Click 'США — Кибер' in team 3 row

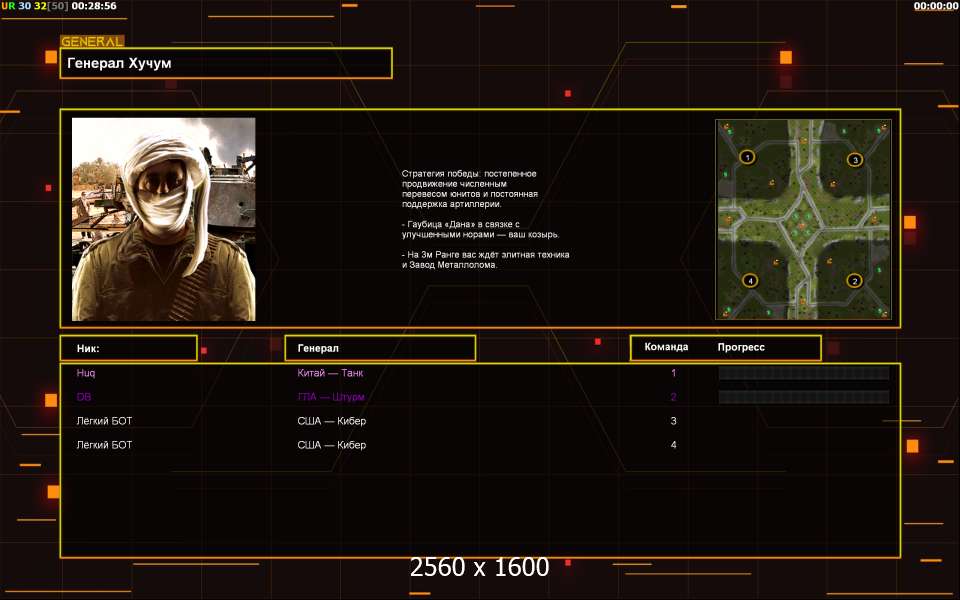[331, 421]
